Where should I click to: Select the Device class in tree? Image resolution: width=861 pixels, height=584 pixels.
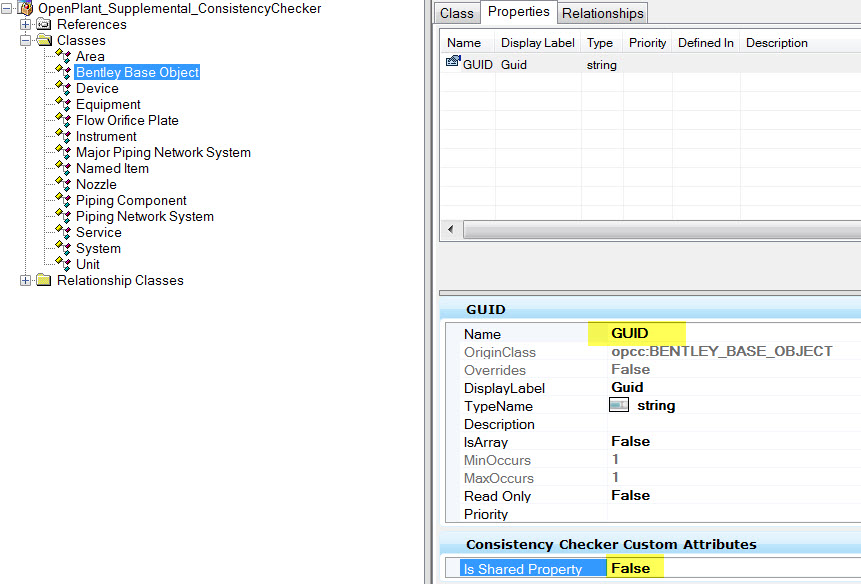pos(97,88)
